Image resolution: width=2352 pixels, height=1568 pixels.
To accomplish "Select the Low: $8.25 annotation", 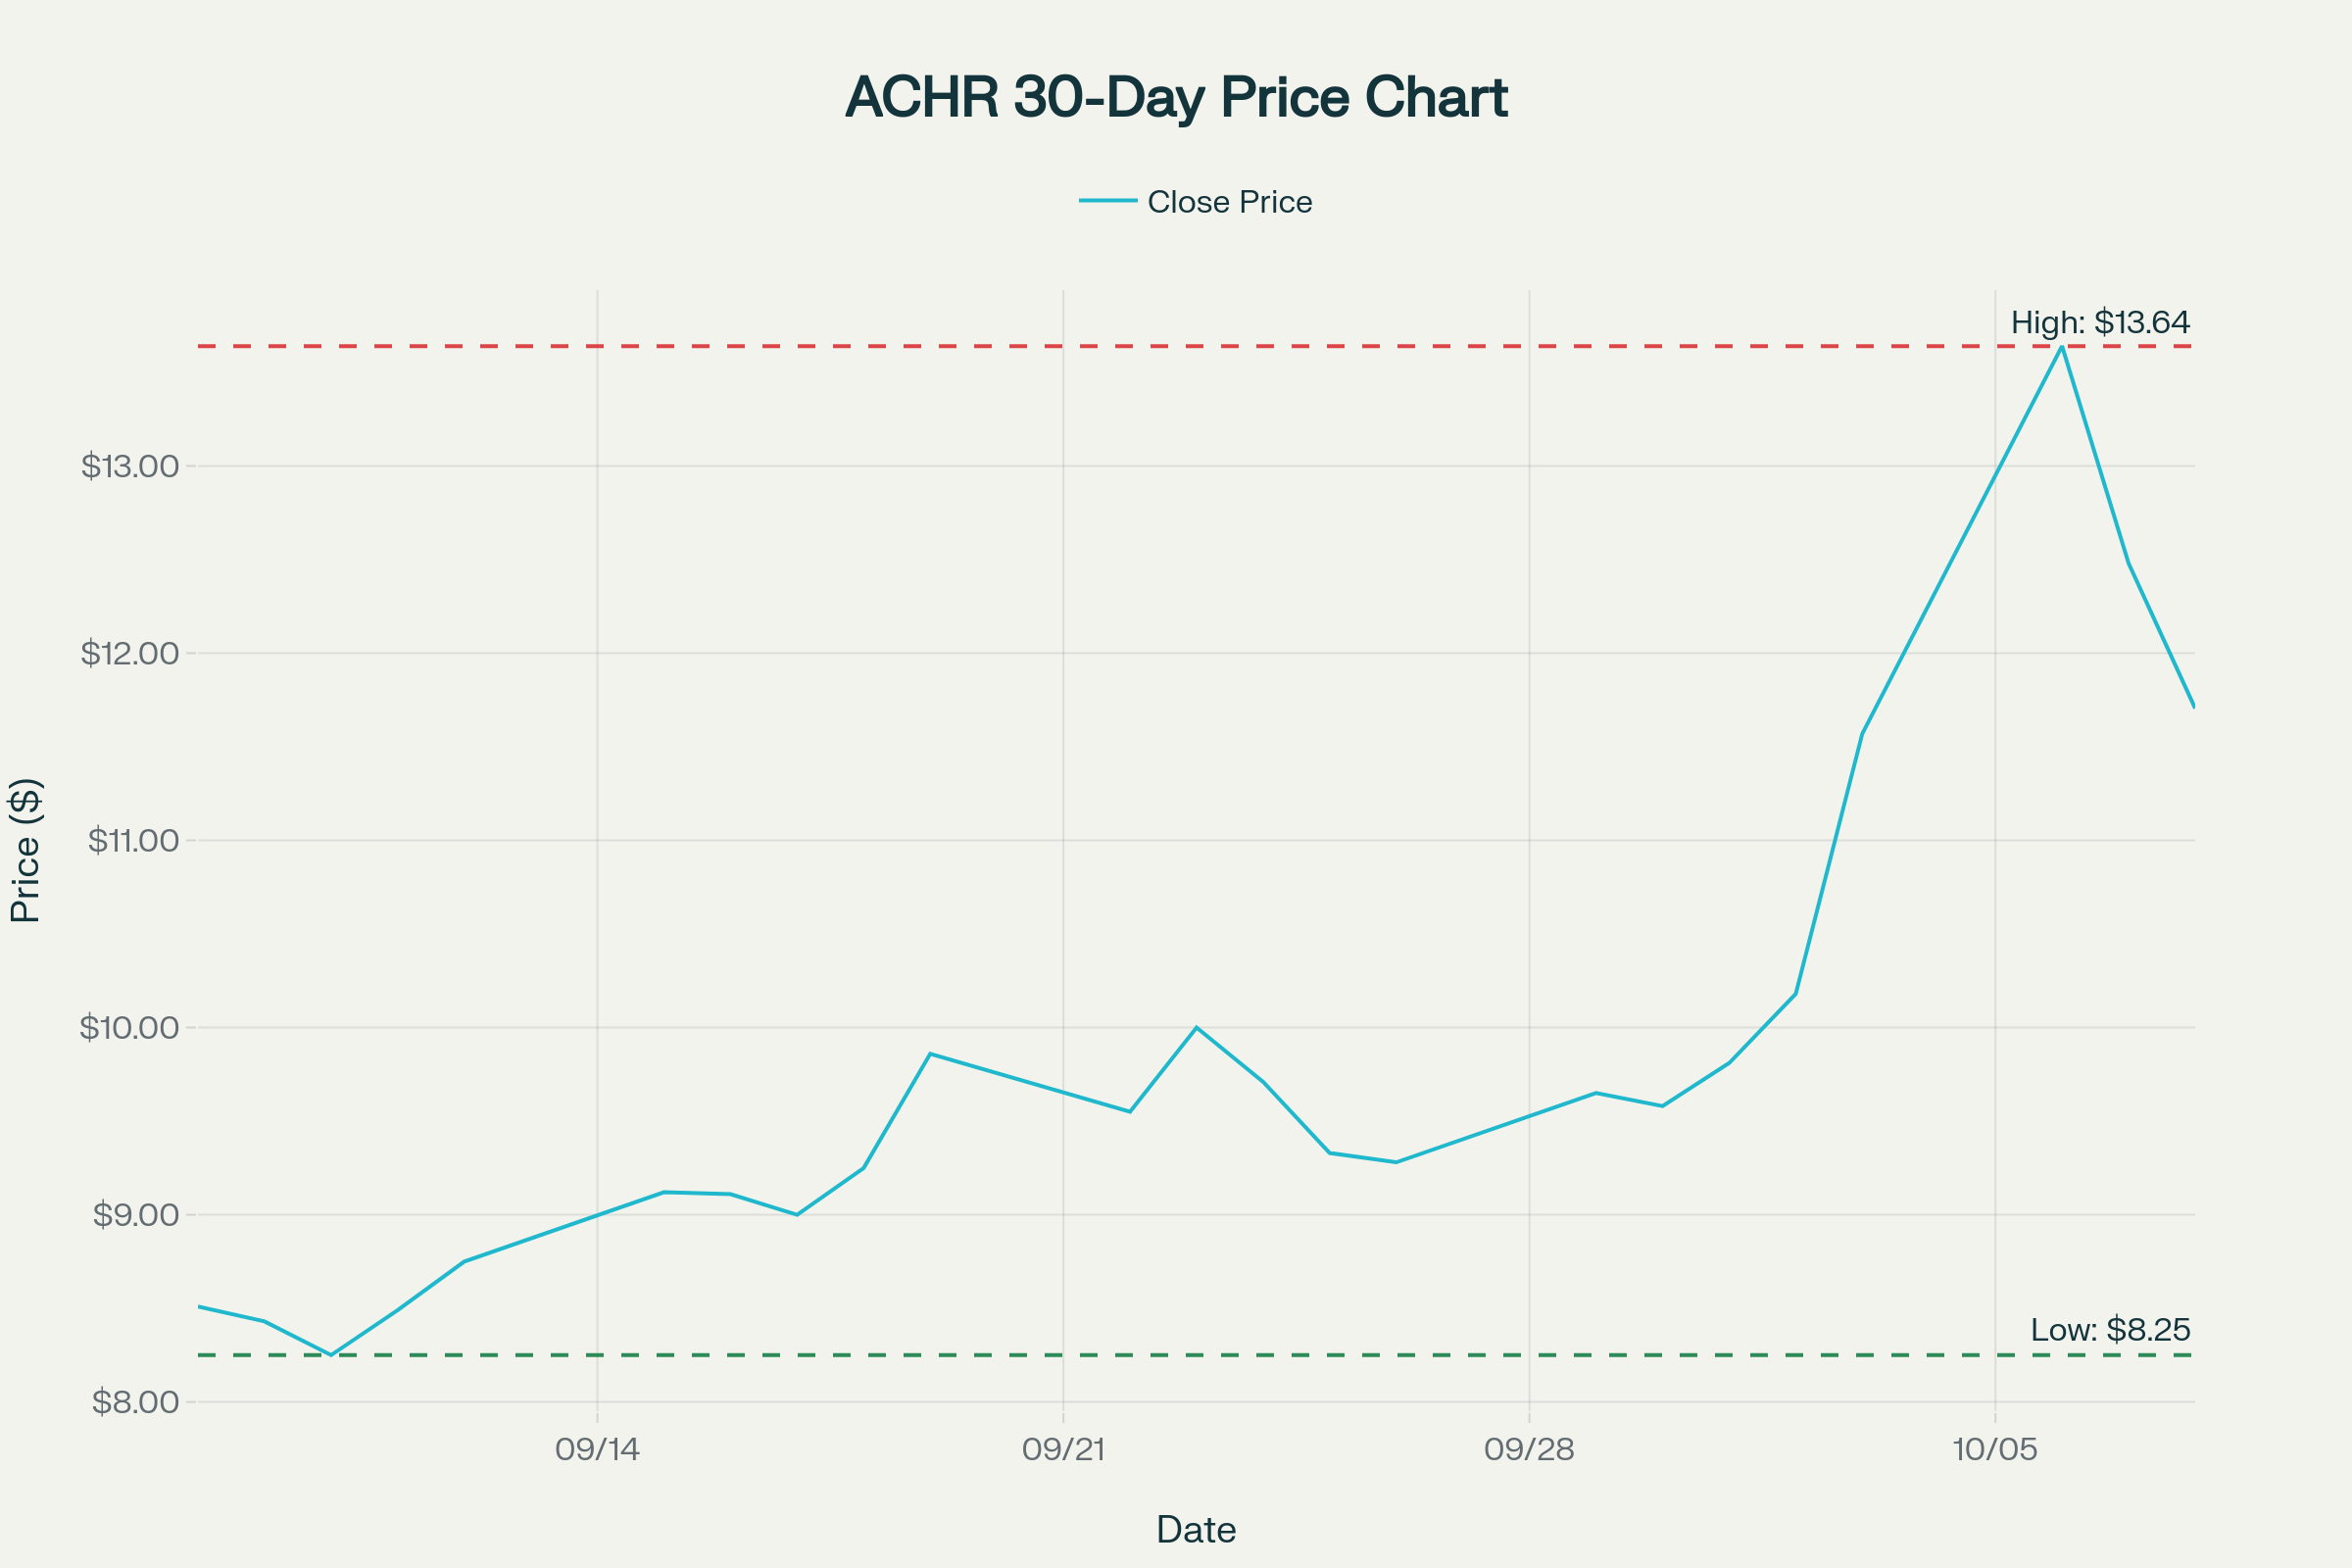I will click(x=2110, y=1330).
